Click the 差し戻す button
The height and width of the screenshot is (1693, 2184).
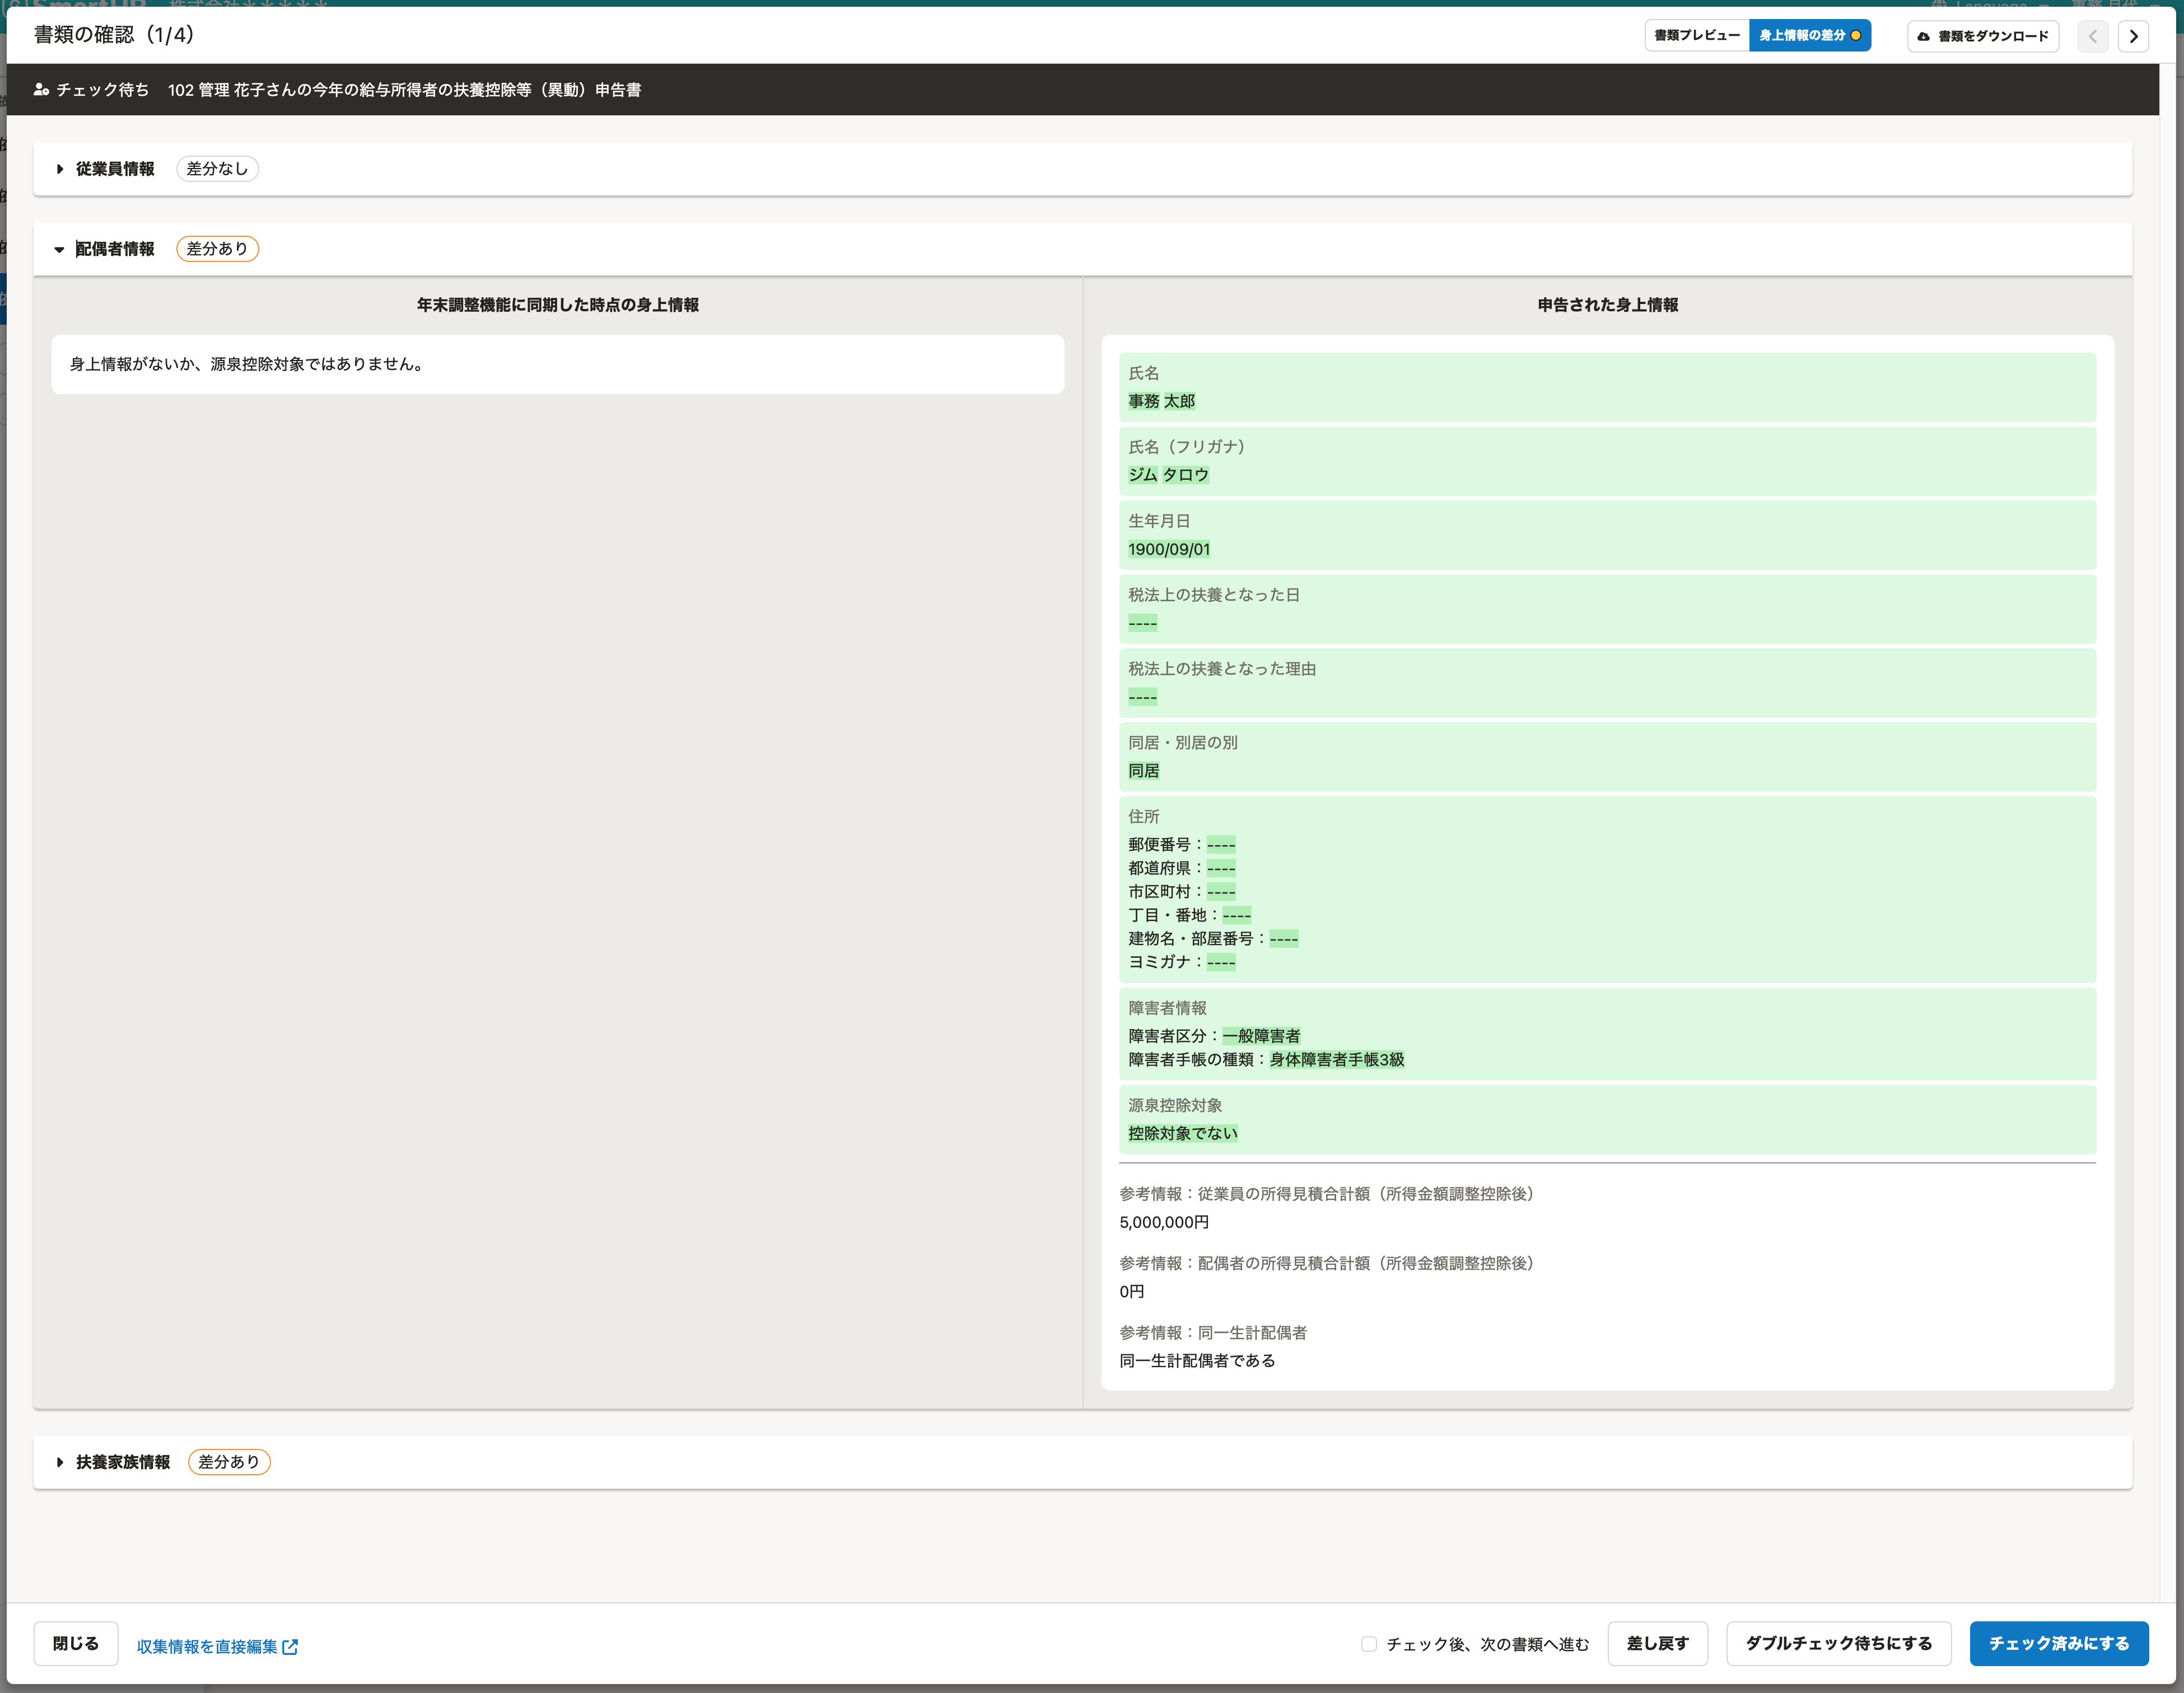1657,1644
